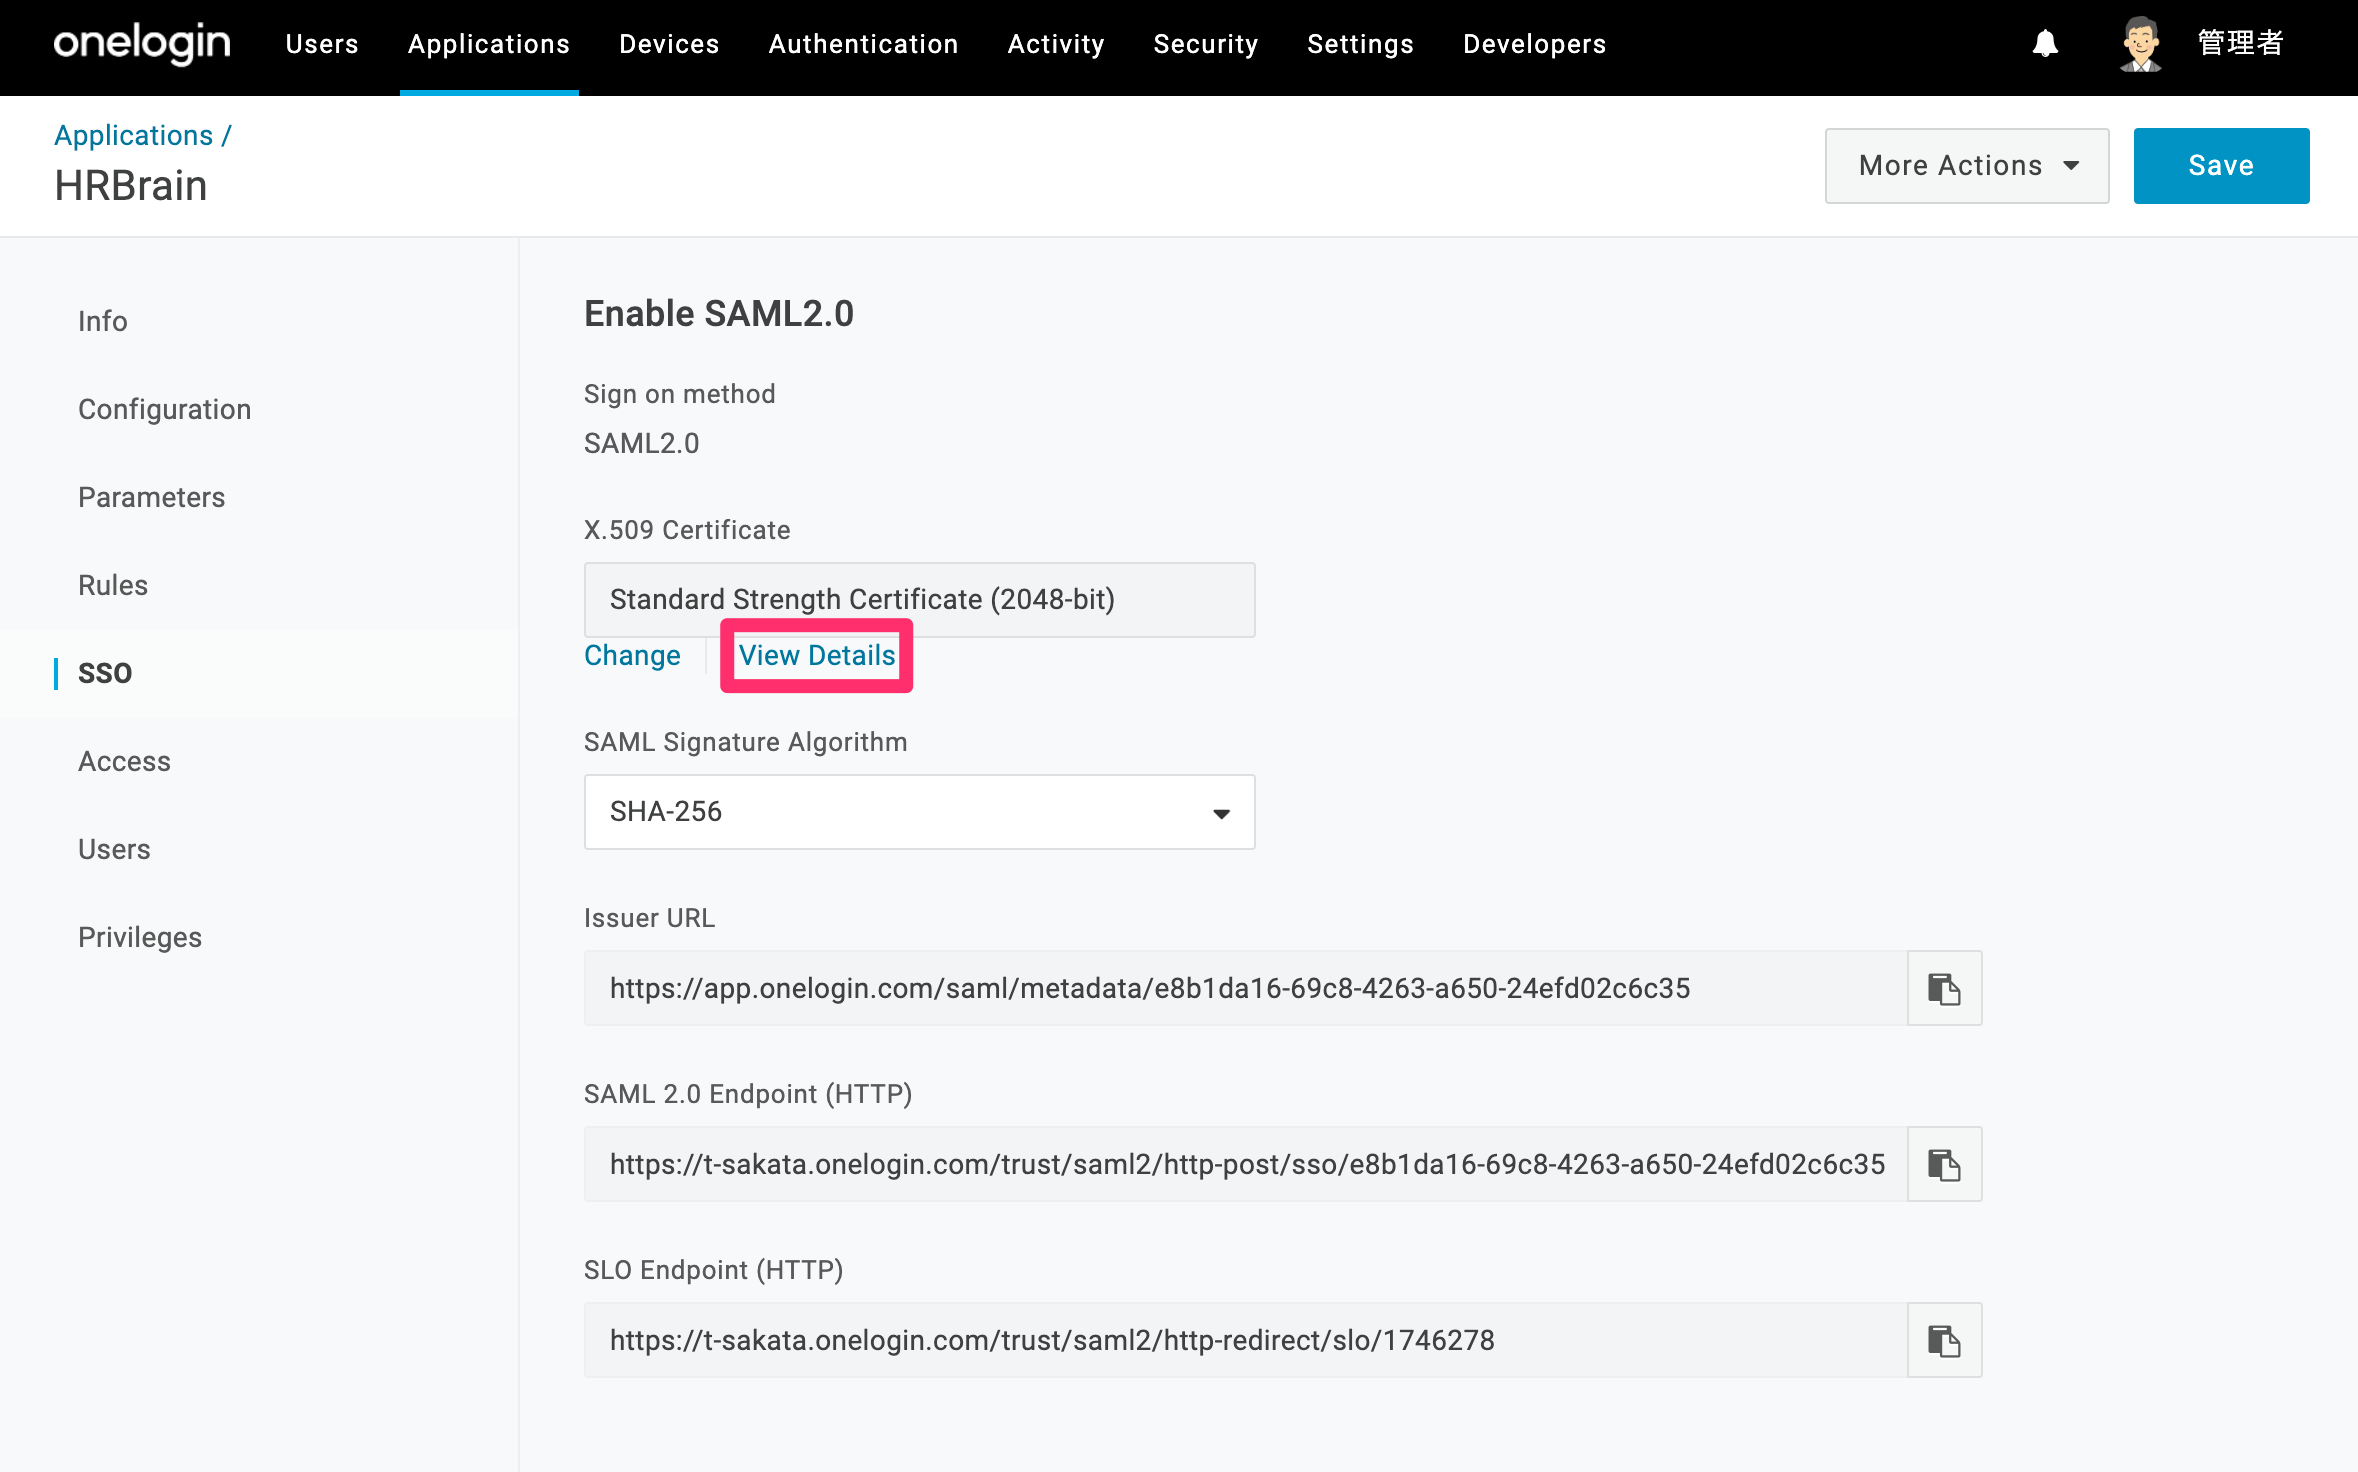Select the SSO sidebar tab
This screenshot has height=1472, width=2358.
pyautogui.click(x=105, y=673)
